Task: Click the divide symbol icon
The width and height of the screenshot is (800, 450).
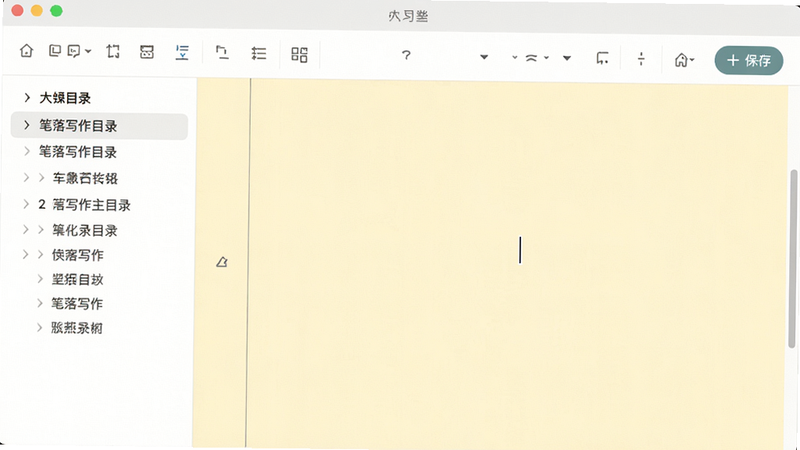Action: point(641,59)
